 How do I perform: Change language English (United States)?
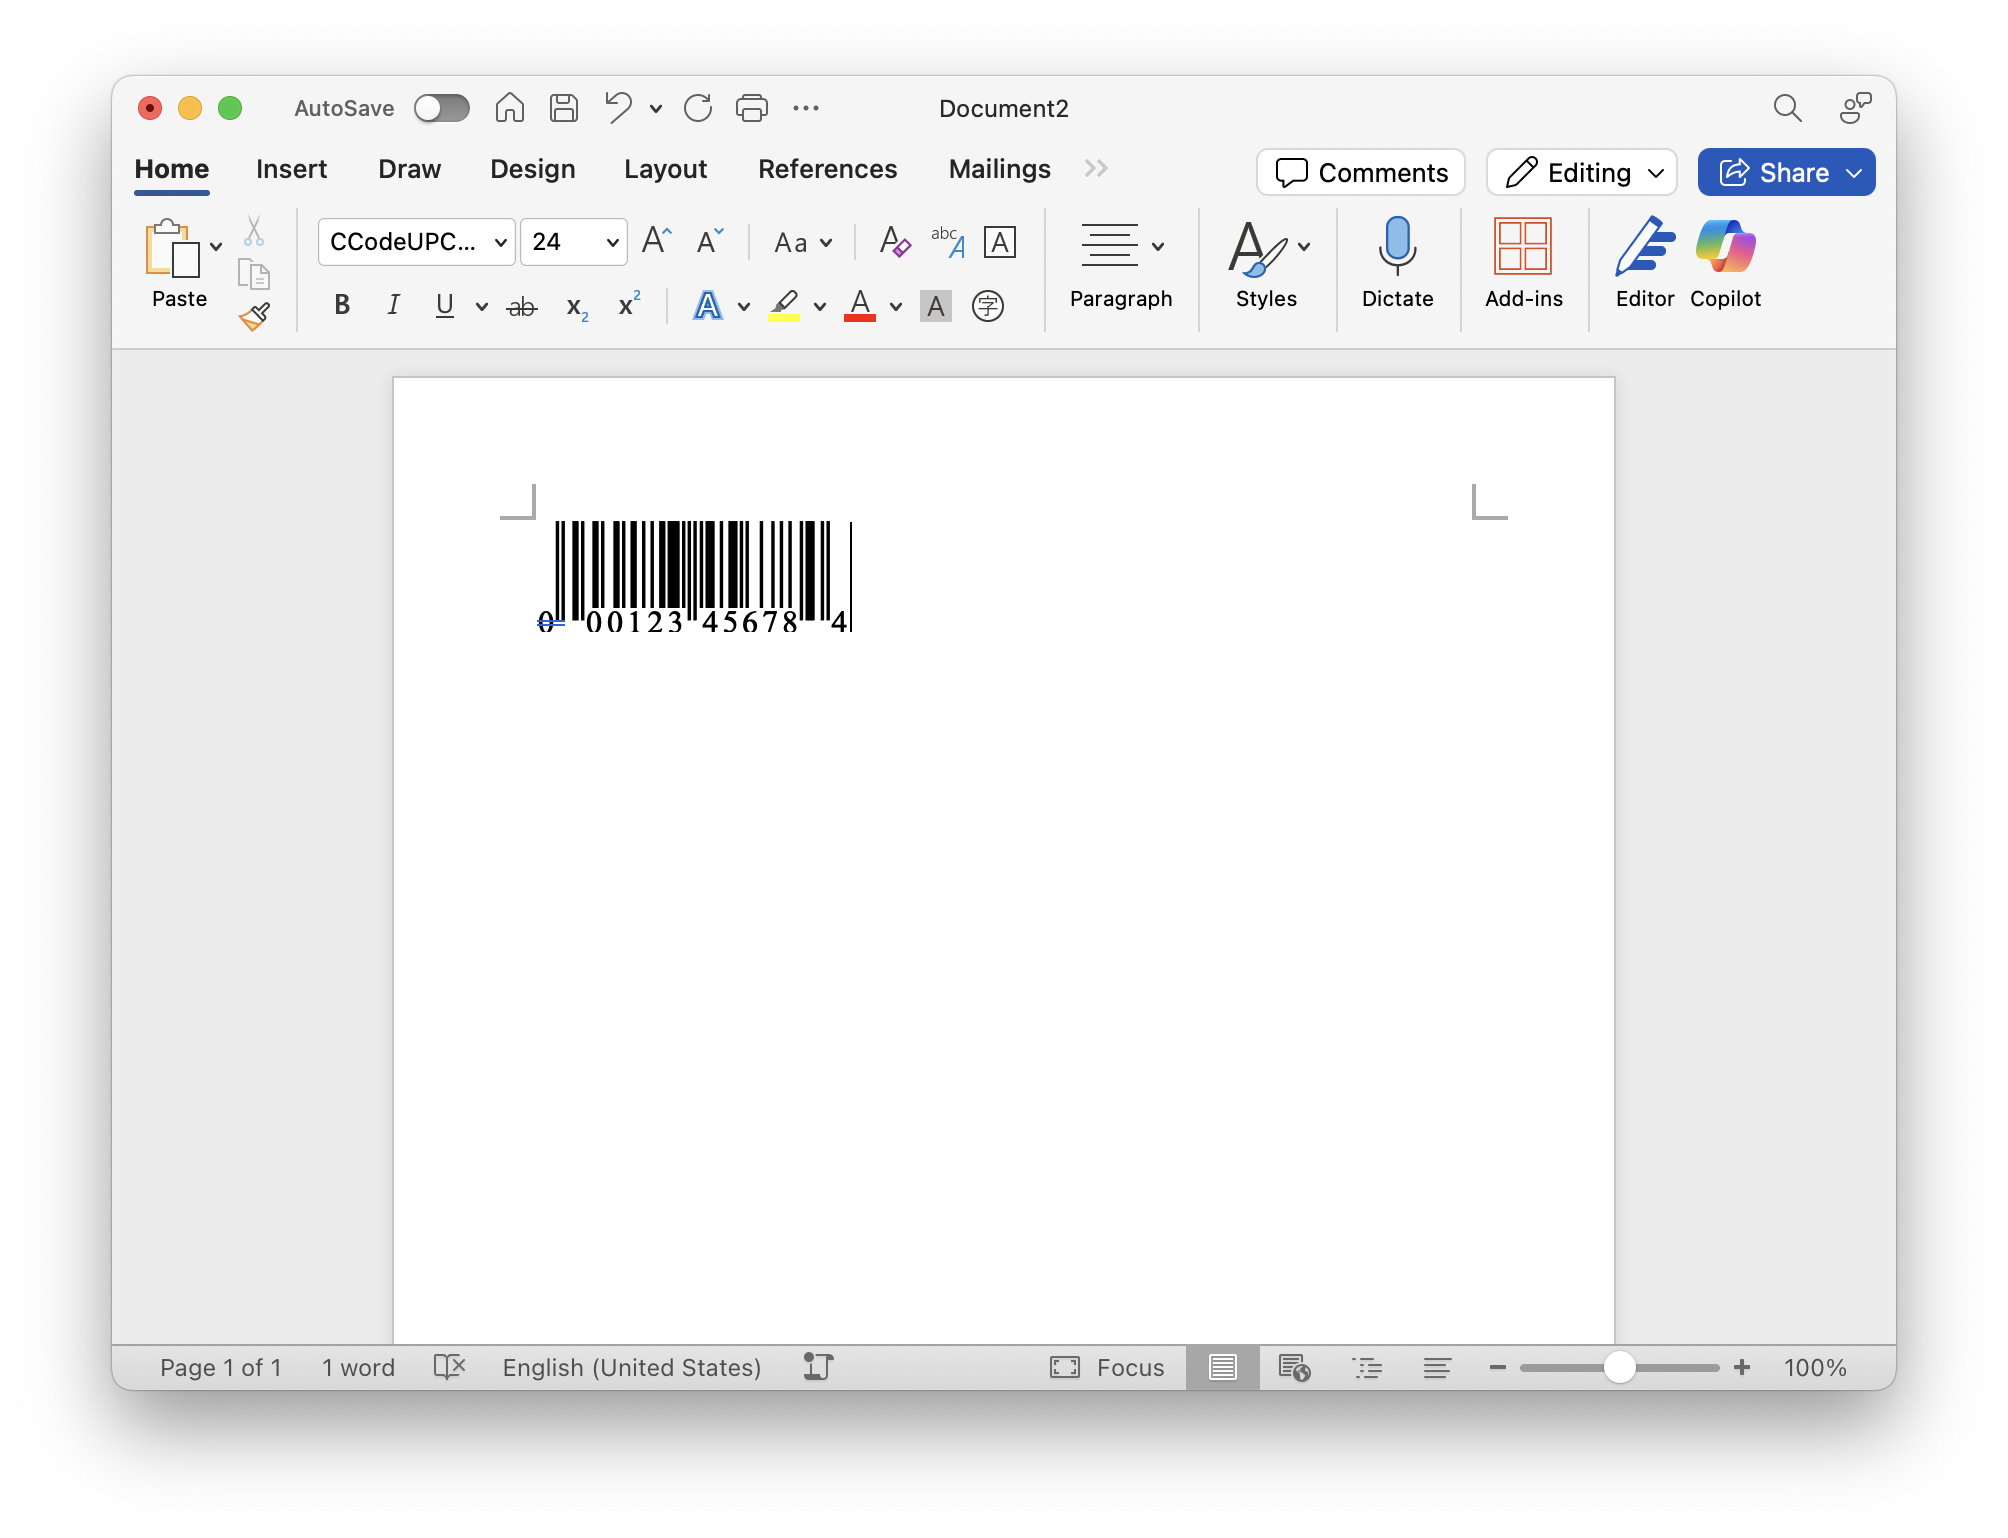pyautogui.click(x=632, y=1367)
